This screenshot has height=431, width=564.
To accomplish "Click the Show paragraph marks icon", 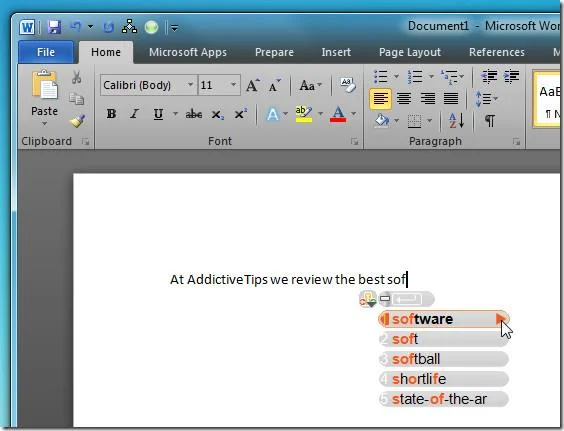I will coord(490,121).
